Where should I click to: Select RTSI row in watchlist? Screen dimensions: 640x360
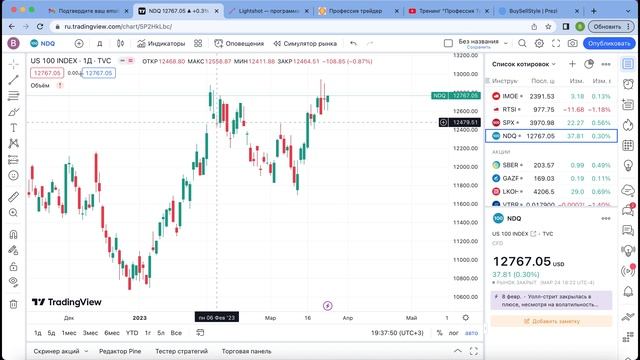[x=551, y=109]
